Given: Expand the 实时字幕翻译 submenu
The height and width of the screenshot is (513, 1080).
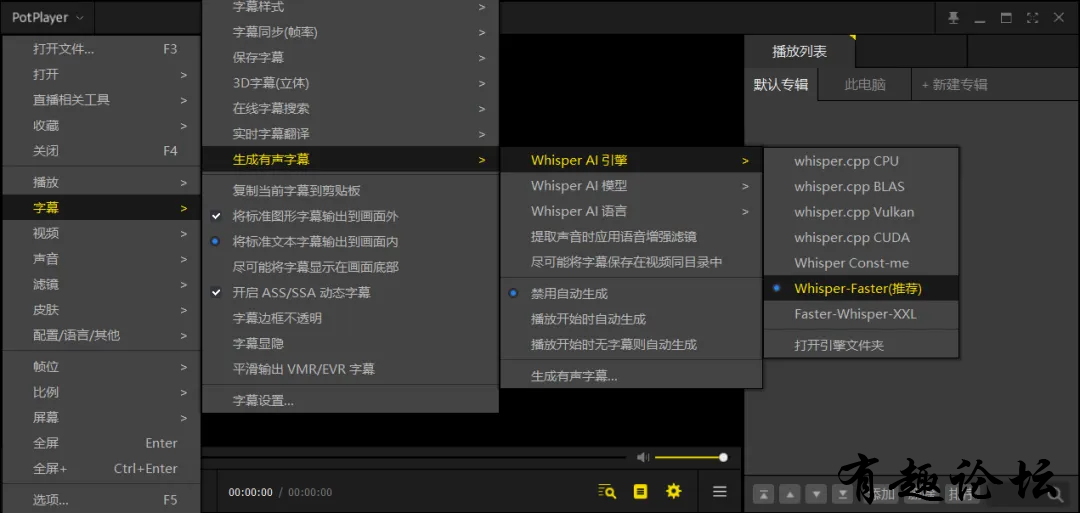Looking at the screenshot, I should (x=351, y=134).
